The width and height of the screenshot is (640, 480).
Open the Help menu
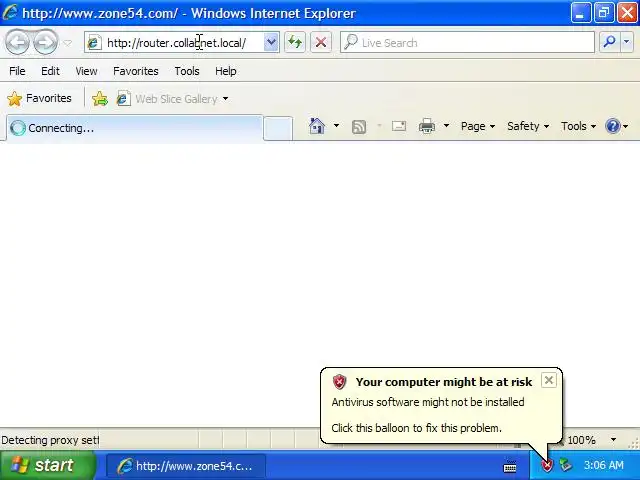click(x=225, y=71)
